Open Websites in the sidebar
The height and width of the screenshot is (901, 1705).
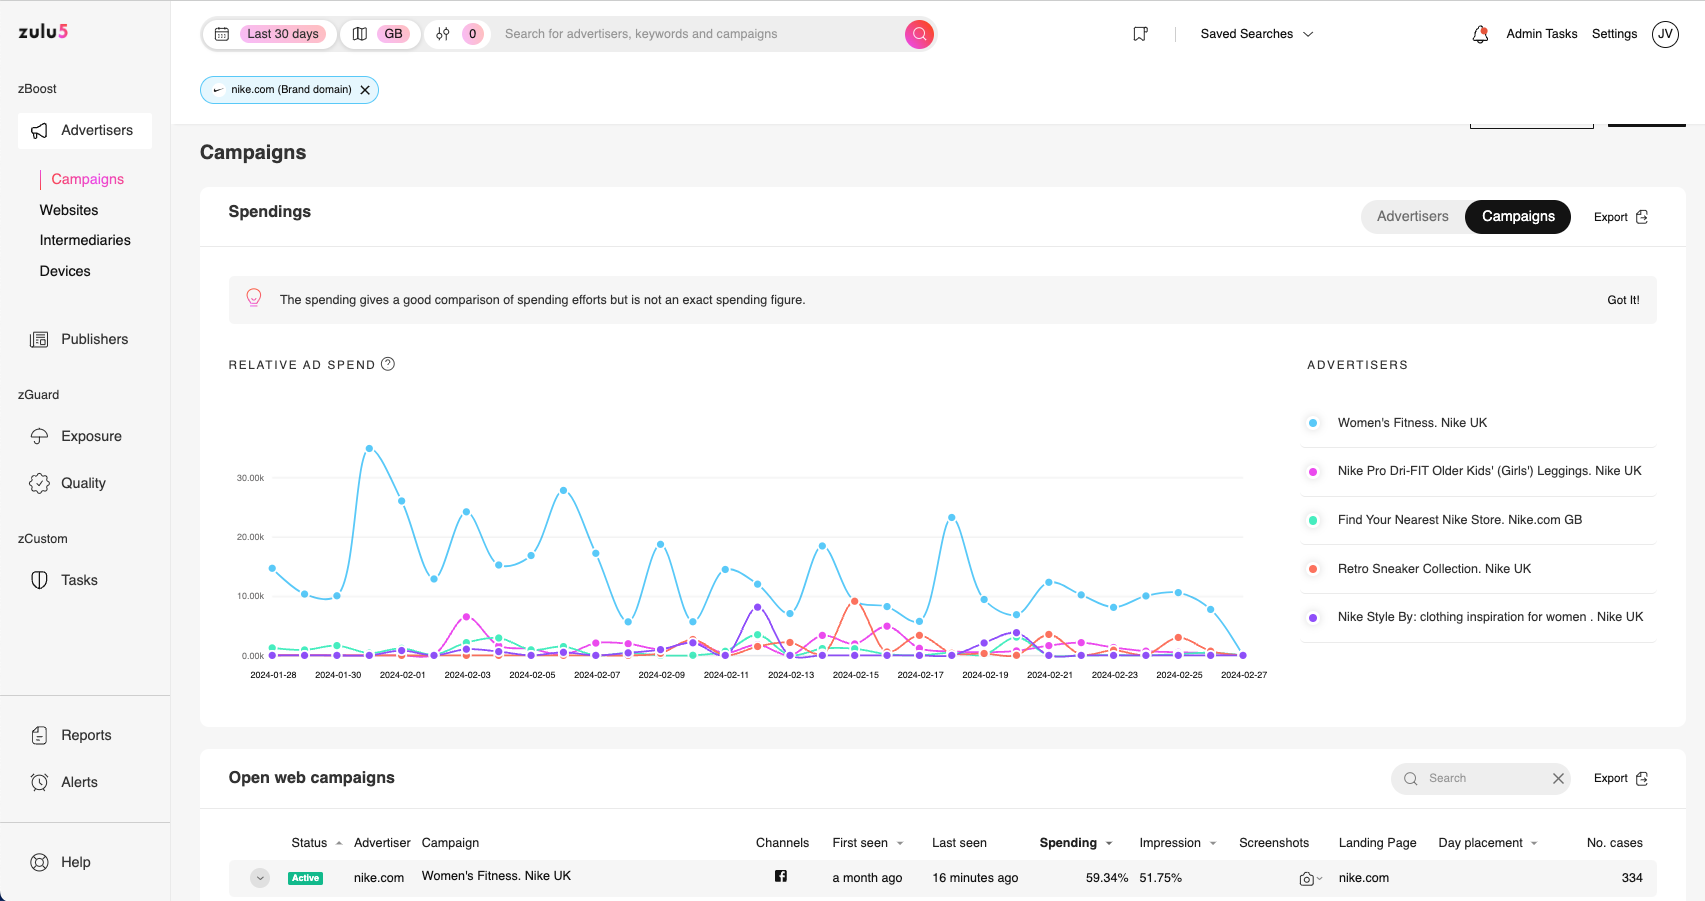click(69, 210)
